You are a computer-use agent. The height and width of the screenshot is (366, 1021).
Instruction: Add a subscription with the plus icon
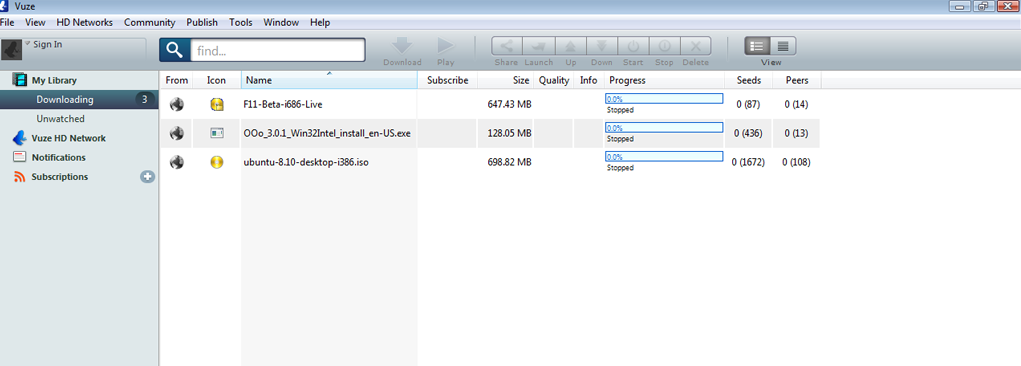[148, 176]
